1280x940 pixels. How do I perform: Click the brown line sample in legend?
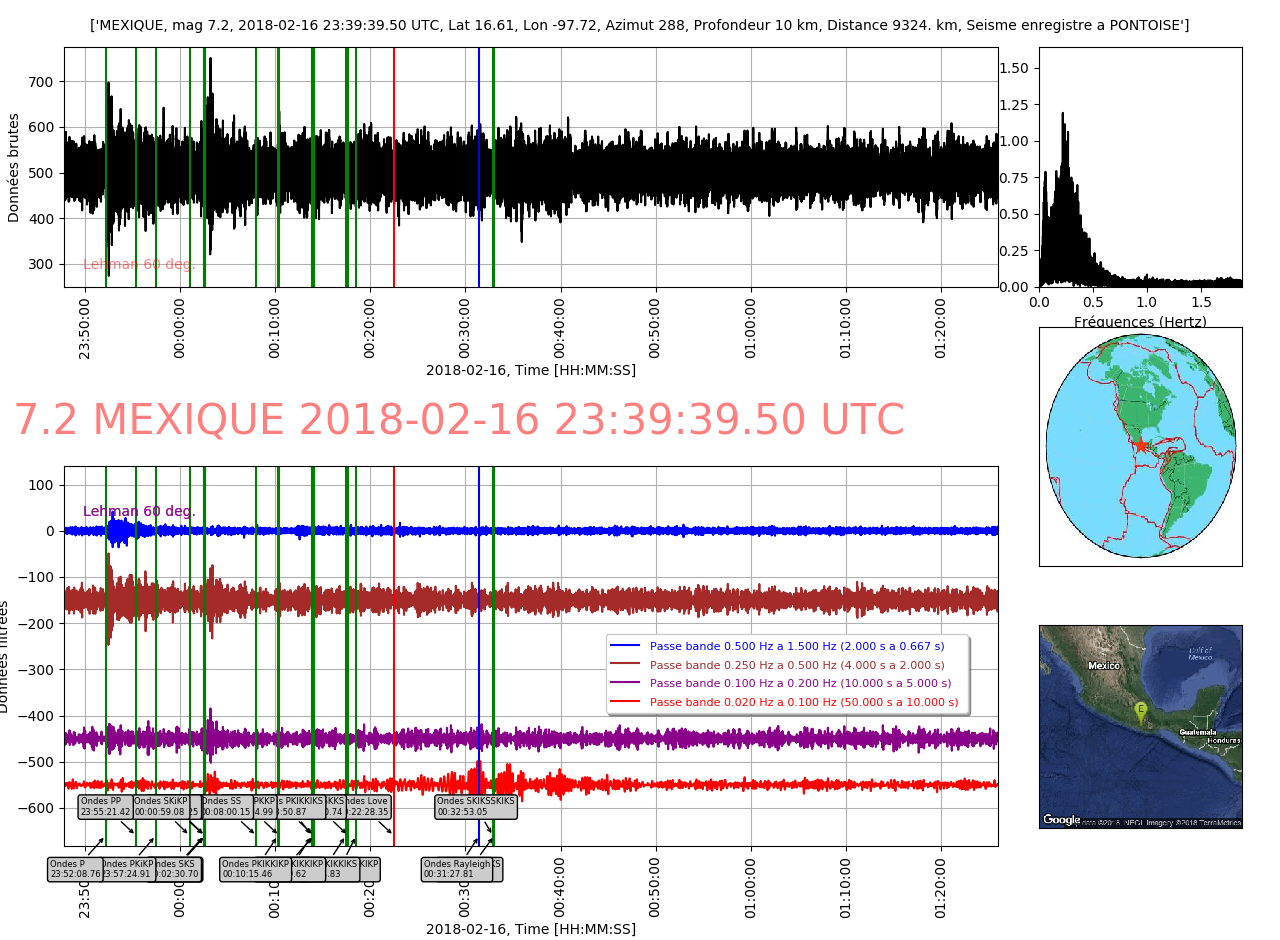pos(624,665)
